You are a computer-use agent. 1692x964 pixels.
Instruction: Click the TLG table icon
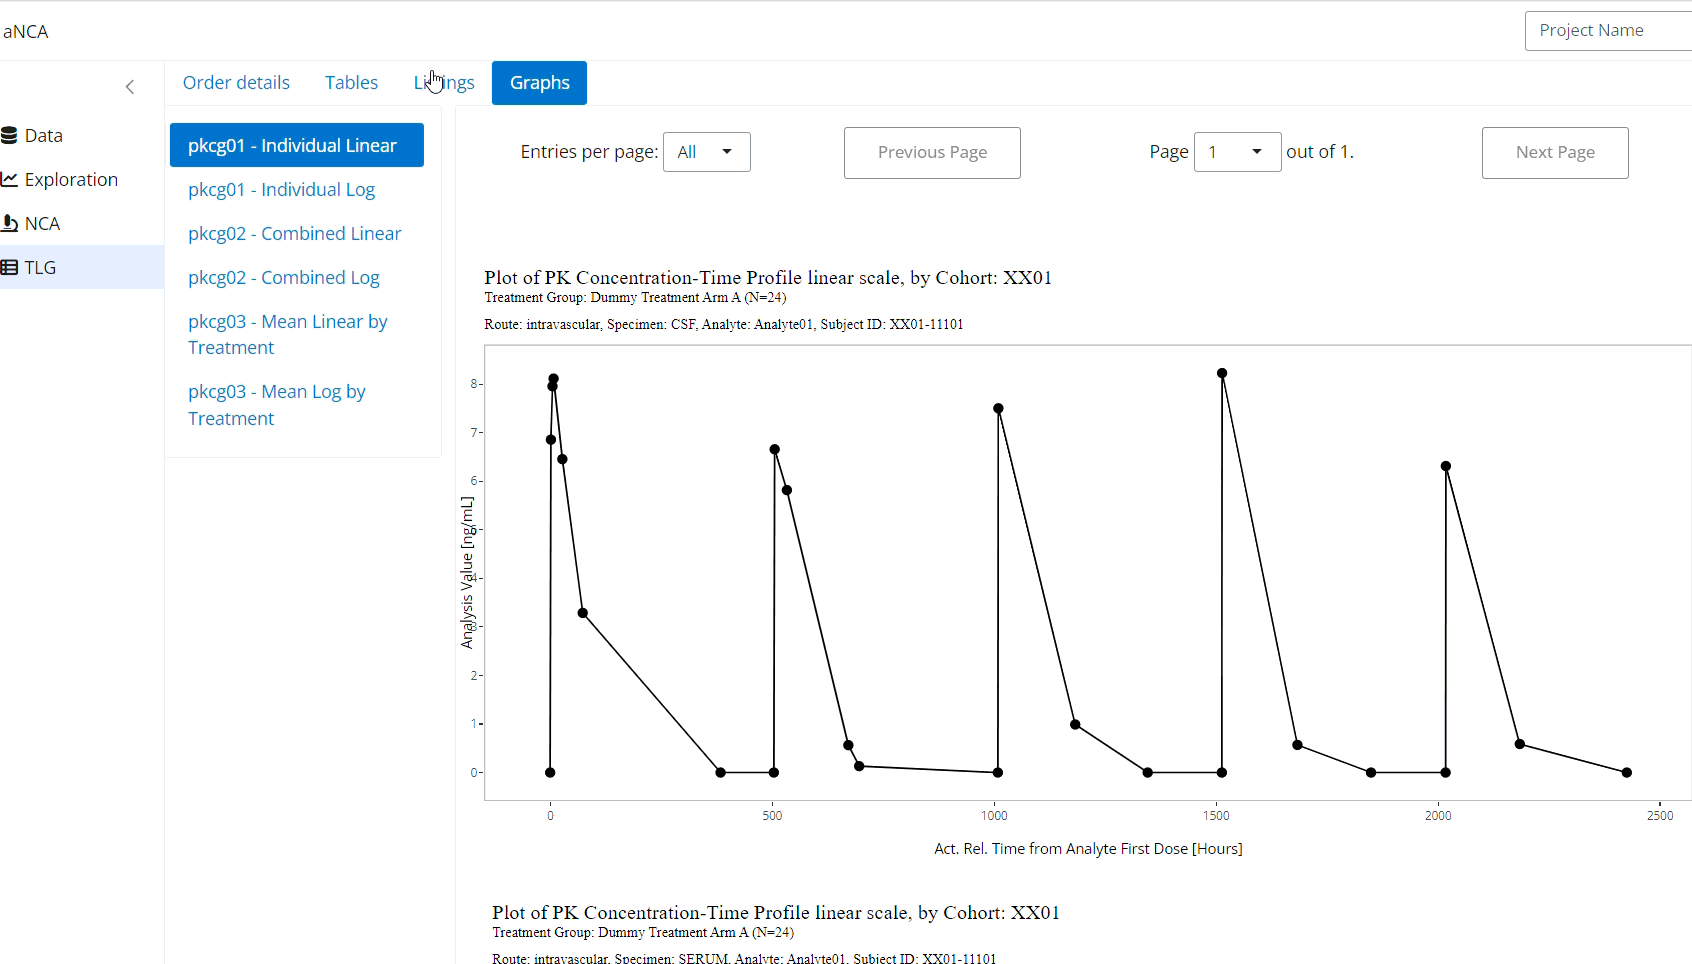coord(10,268)
